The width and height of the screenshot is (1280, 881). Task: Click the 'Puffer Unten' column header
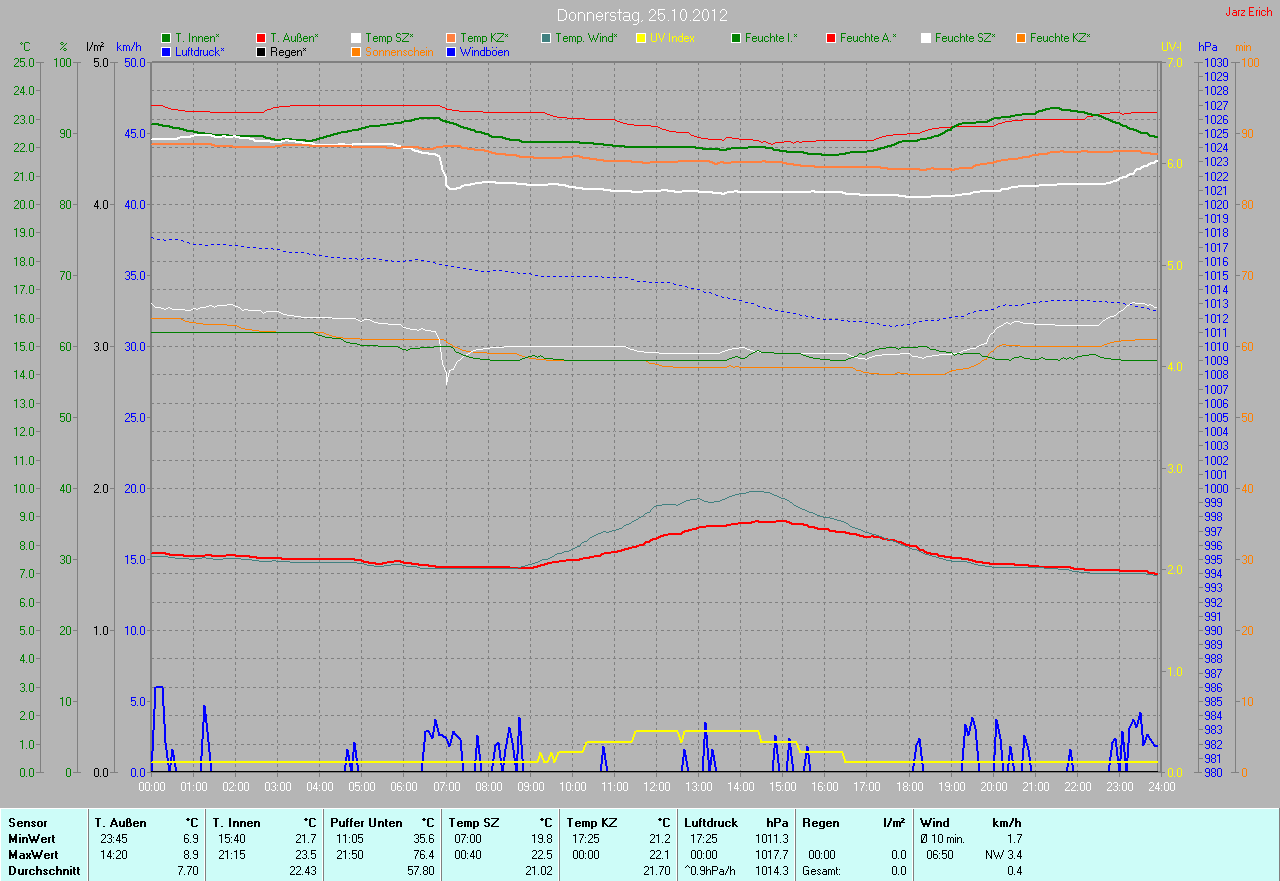tap(366, 823)
